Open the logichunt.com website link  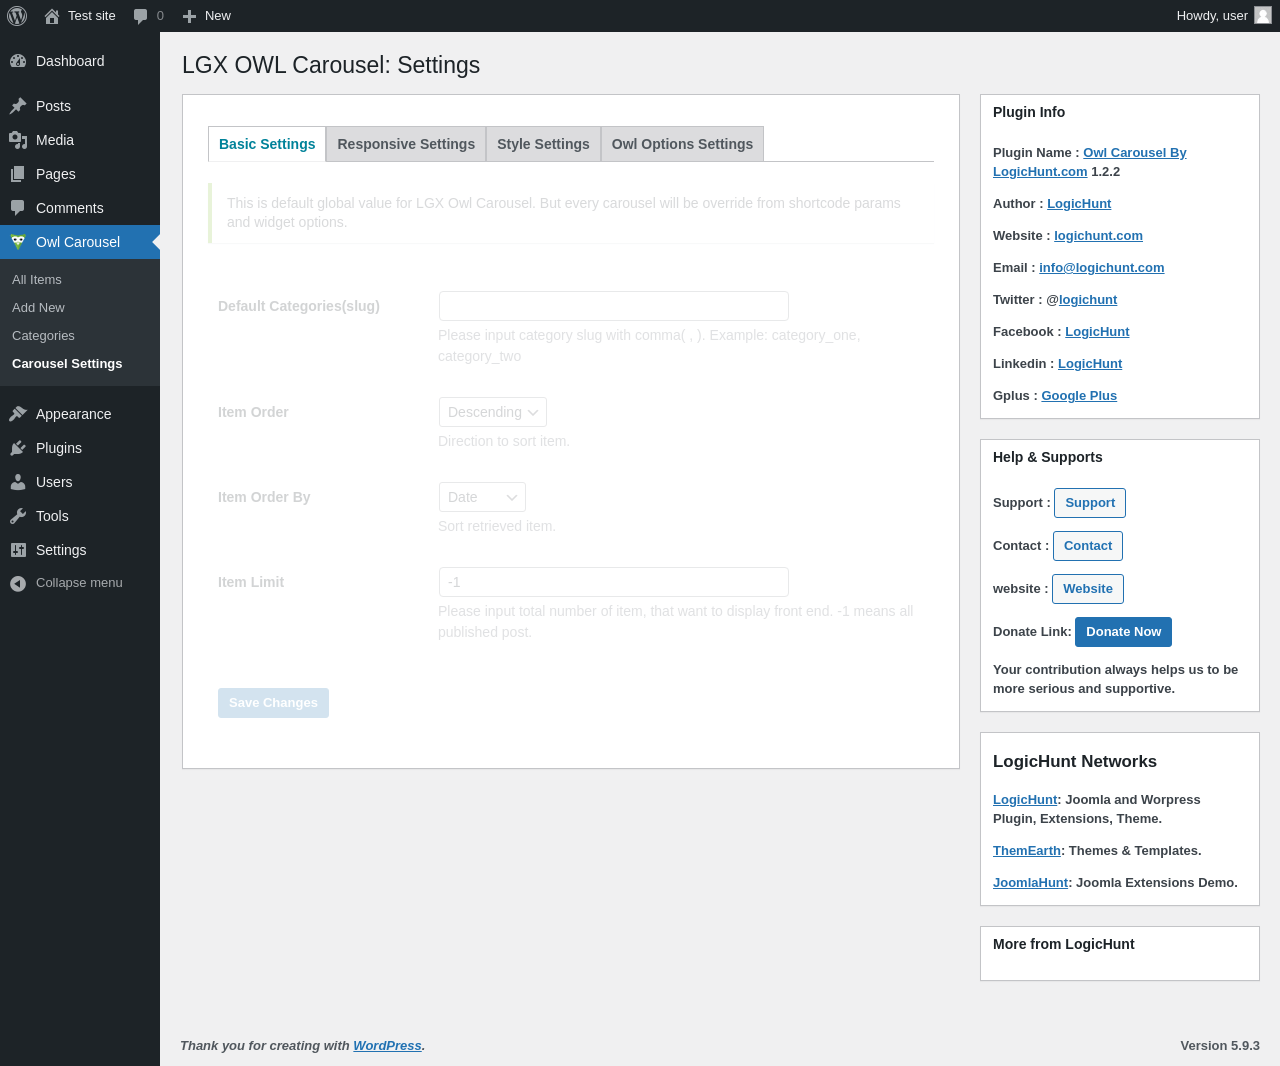point(1098,236)
